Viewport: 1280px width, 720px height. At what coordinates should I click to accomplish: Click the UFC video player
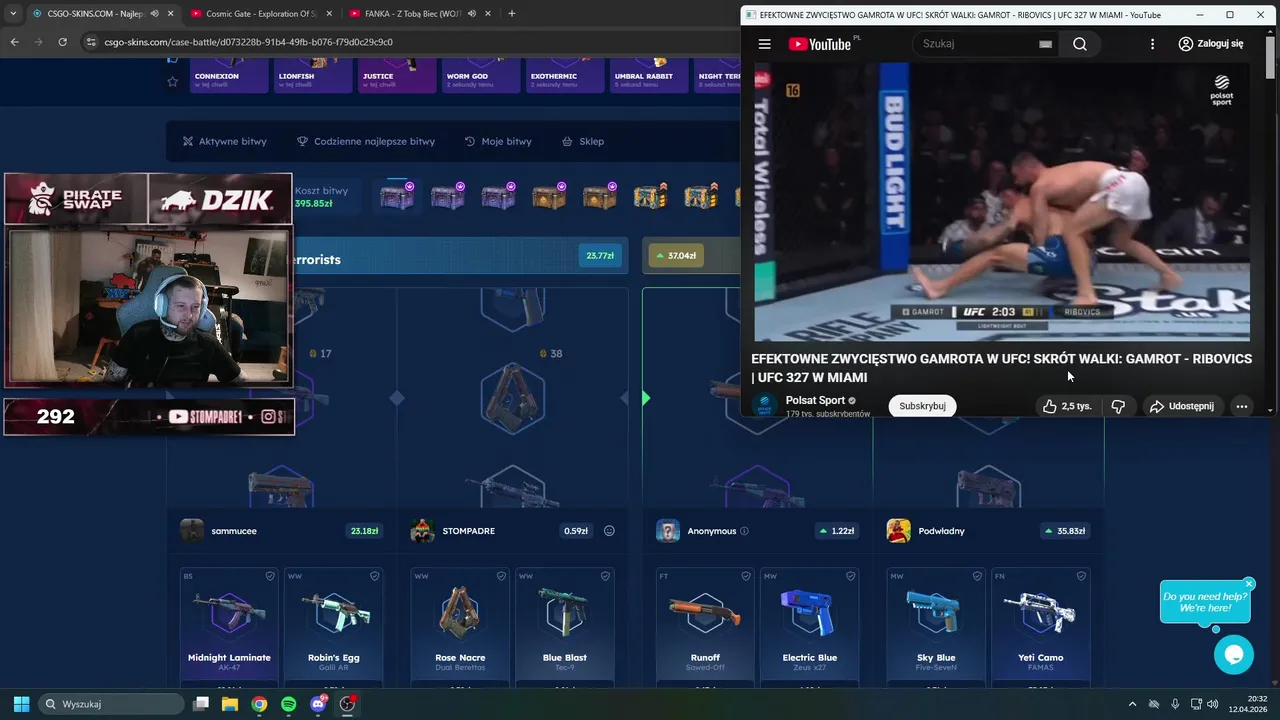click(x=1001, y=202)
